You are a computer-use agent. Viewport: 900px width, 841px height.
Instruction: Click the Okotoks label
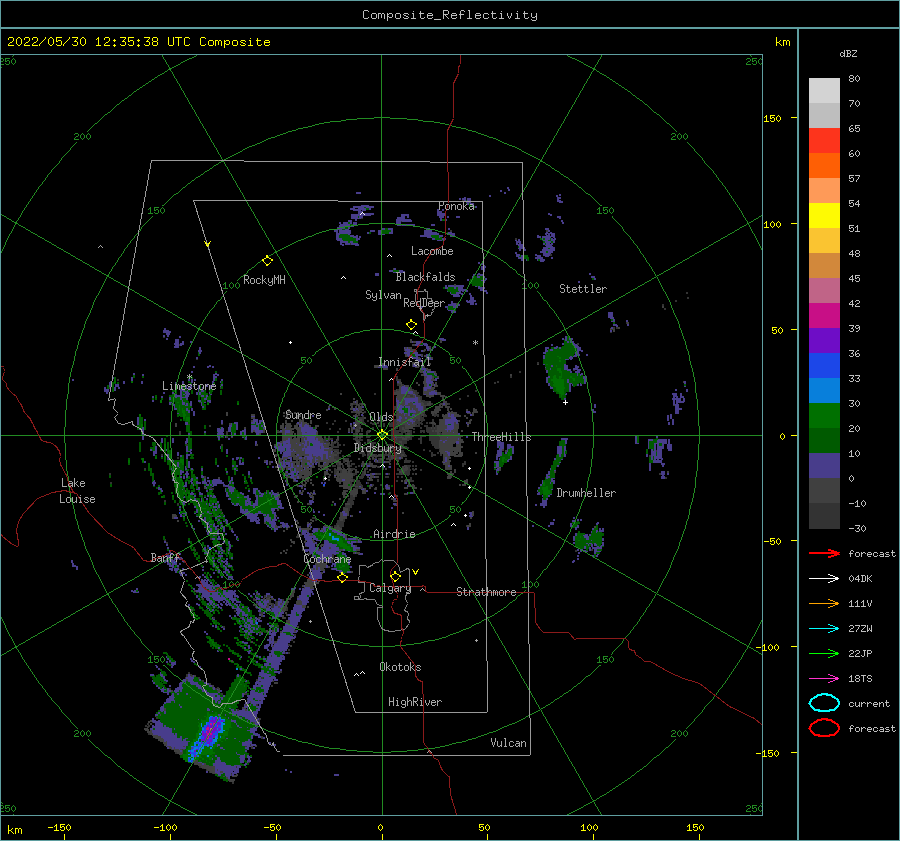400,667
